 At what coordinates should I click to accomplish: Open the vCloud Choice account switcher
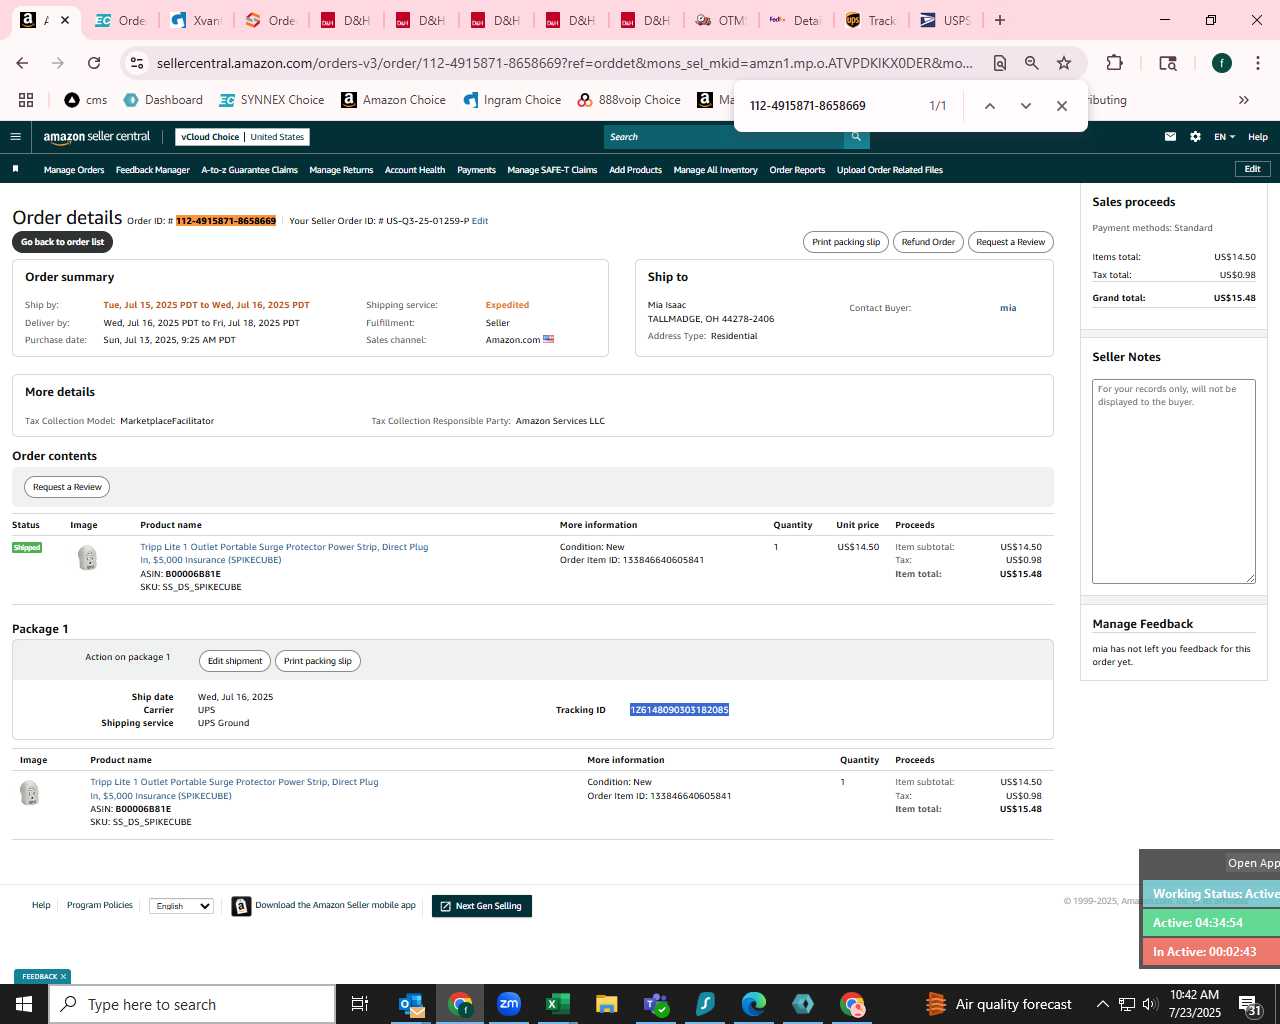click(242, 137)
